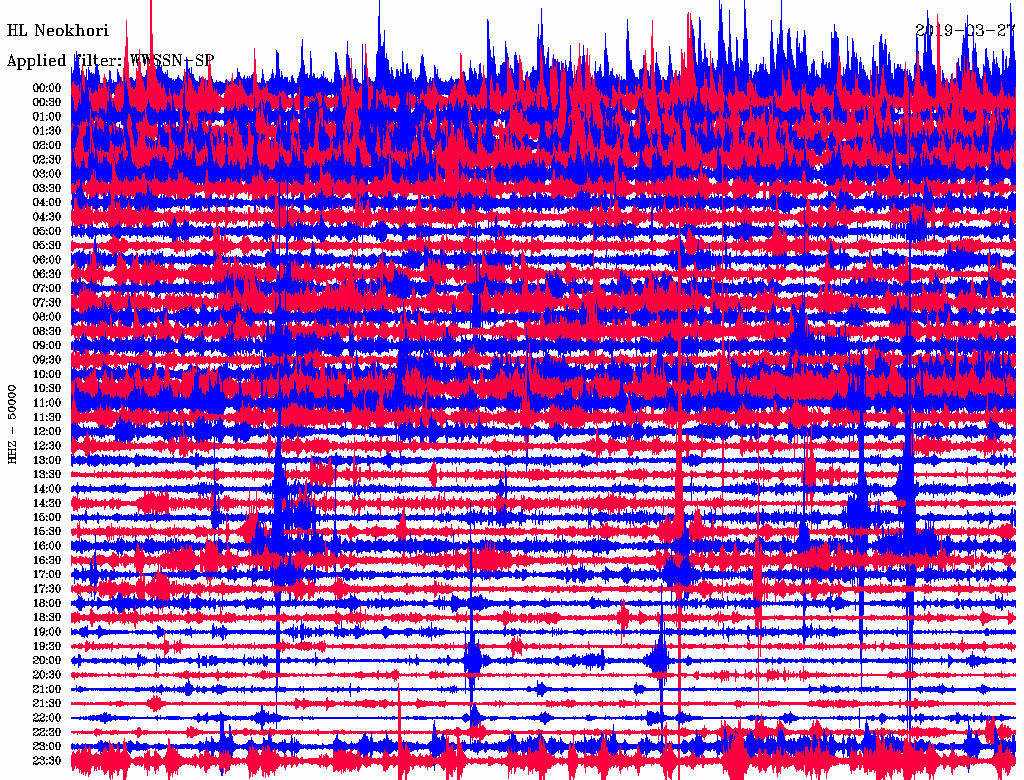Click the 10:30 time label
1024x780 pixels.
(47, 389)
